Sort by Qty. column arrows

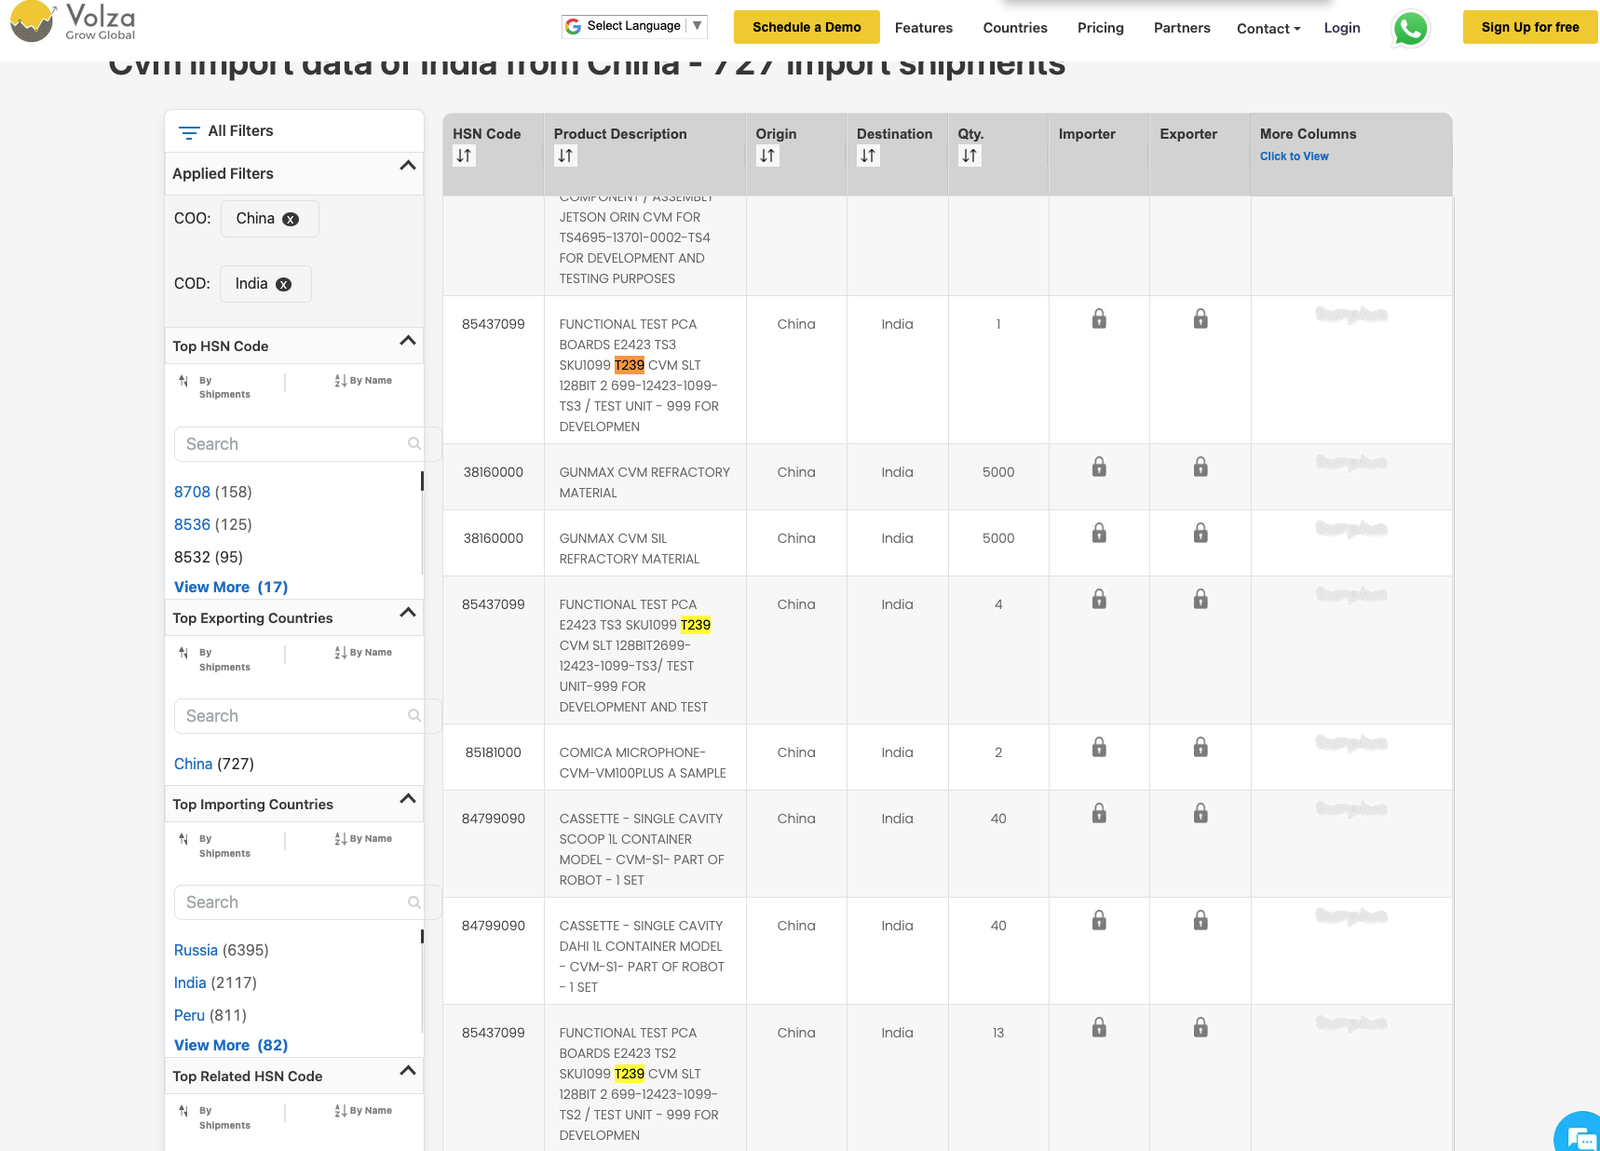pyautogui.click(x=969, y=156)
